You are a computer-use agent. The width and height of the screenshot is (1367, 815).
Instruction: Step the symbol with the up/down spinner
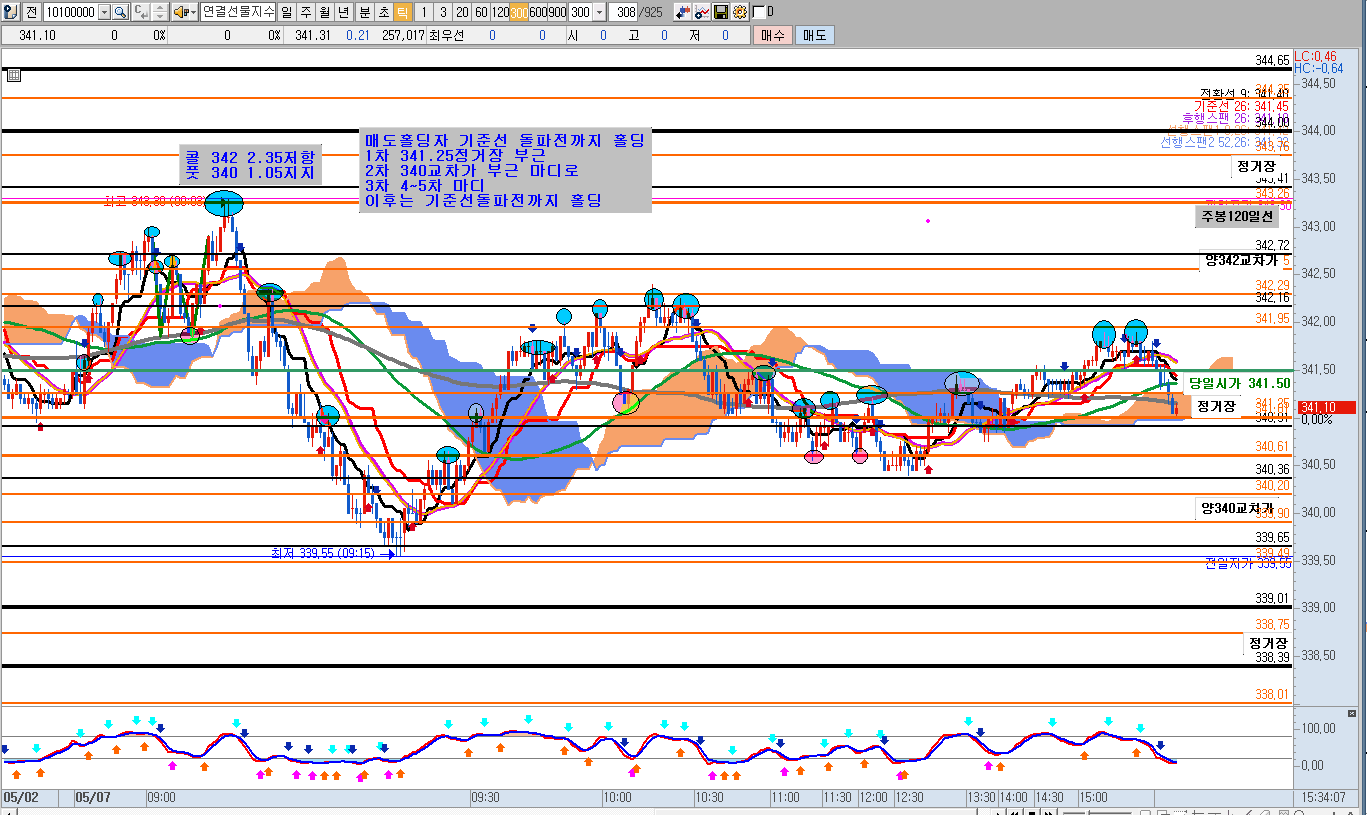click(x=160, y=12)
